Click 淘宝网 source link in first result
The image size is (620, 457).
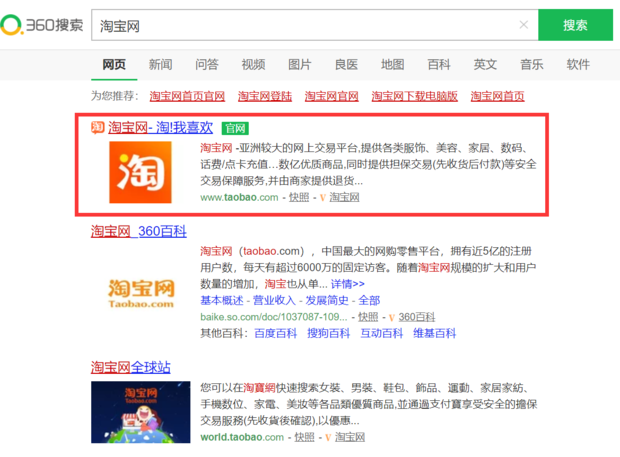point(344,197)
